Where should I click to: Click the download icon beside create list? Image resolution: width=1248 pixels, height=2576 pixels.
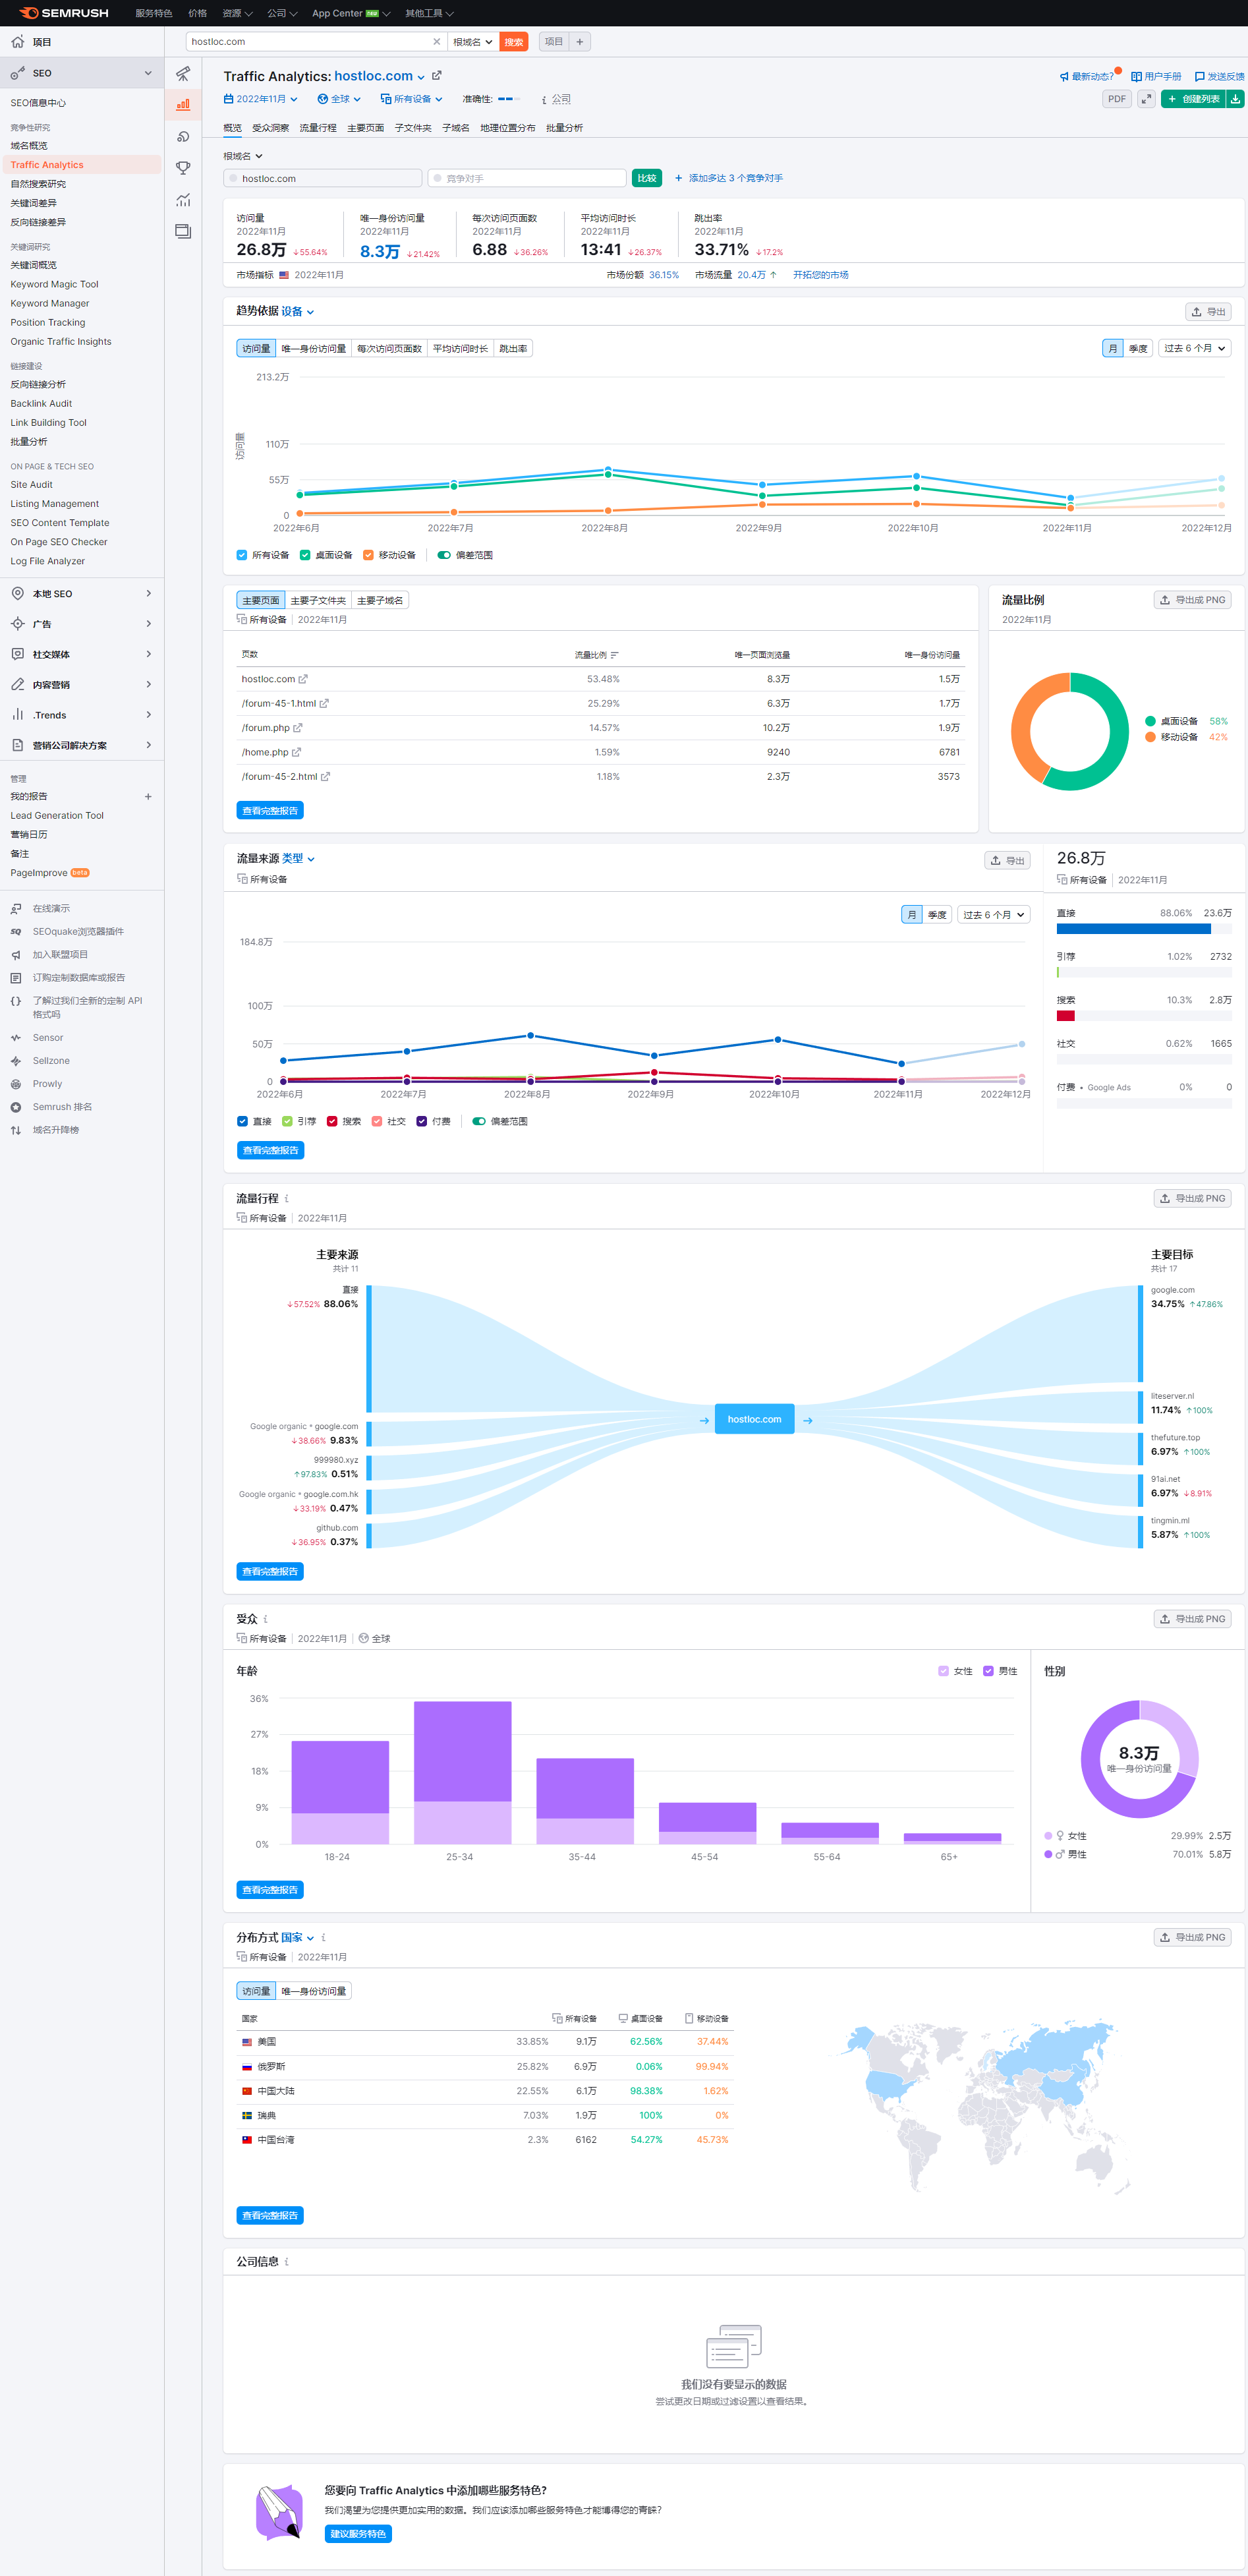tap(1236, 99)
